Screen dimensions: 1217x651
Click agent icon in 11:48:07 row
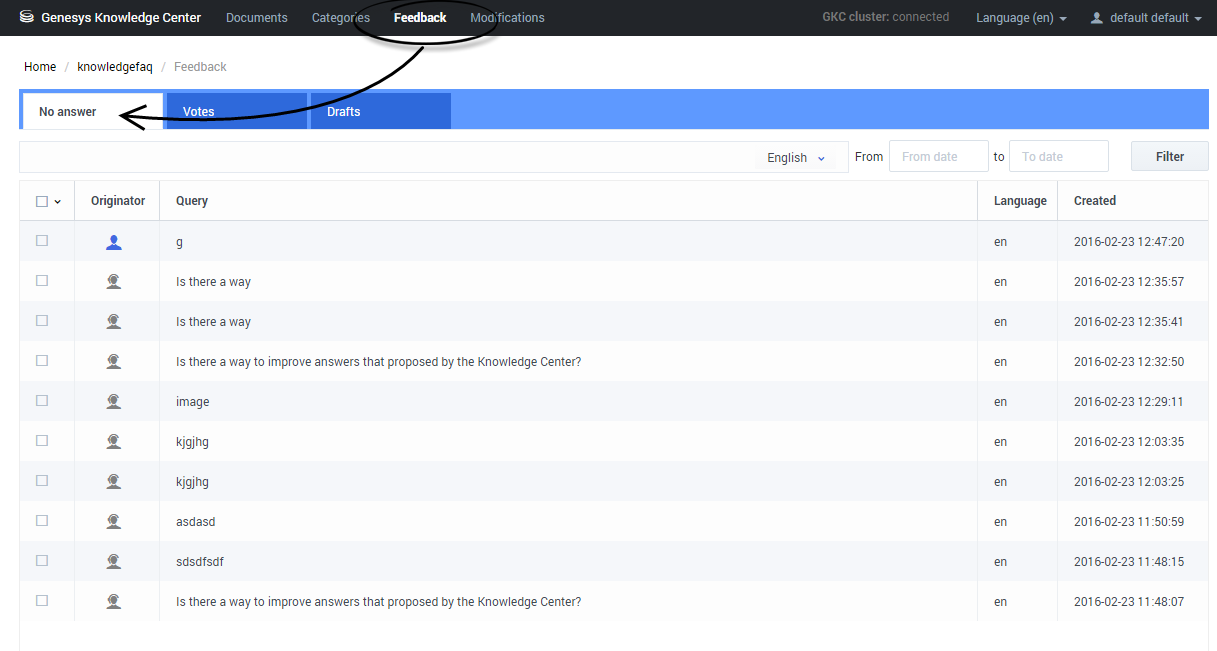pyautogui.click(x=114, y=602)
